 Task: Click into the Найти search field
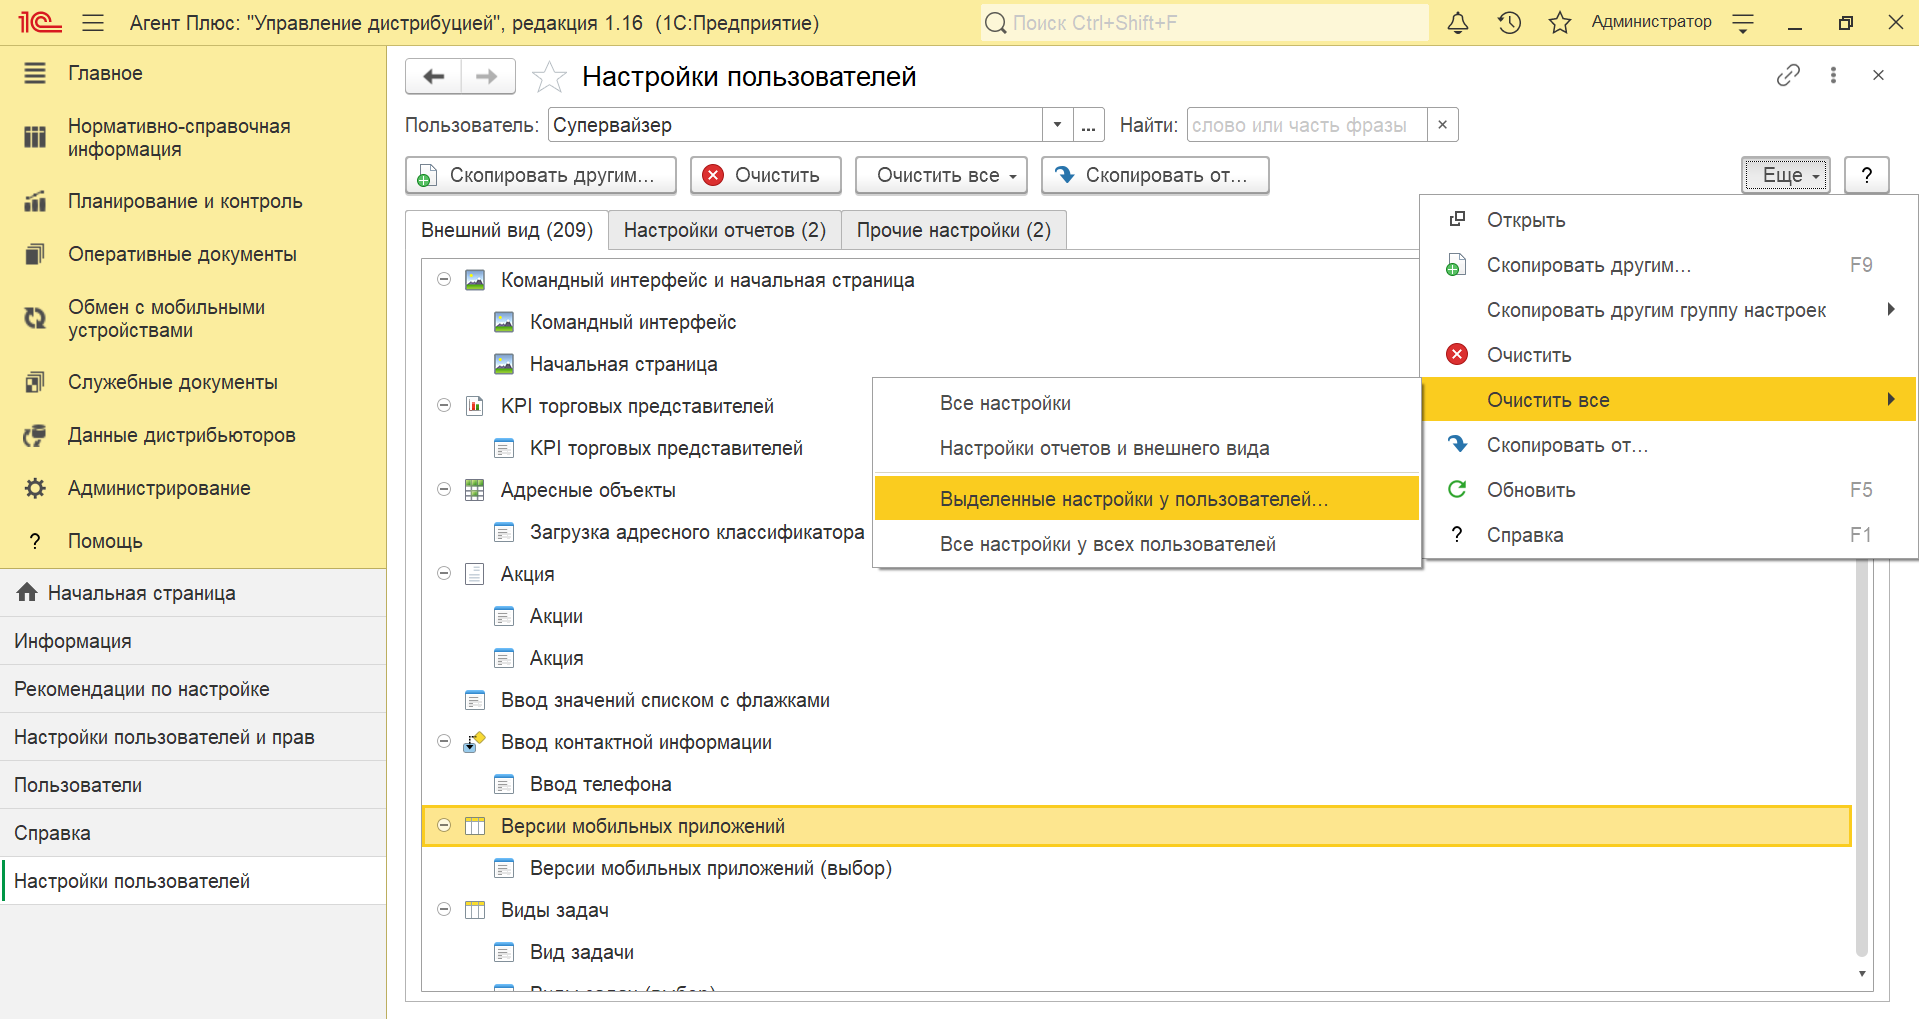[x=1307, y=125]
